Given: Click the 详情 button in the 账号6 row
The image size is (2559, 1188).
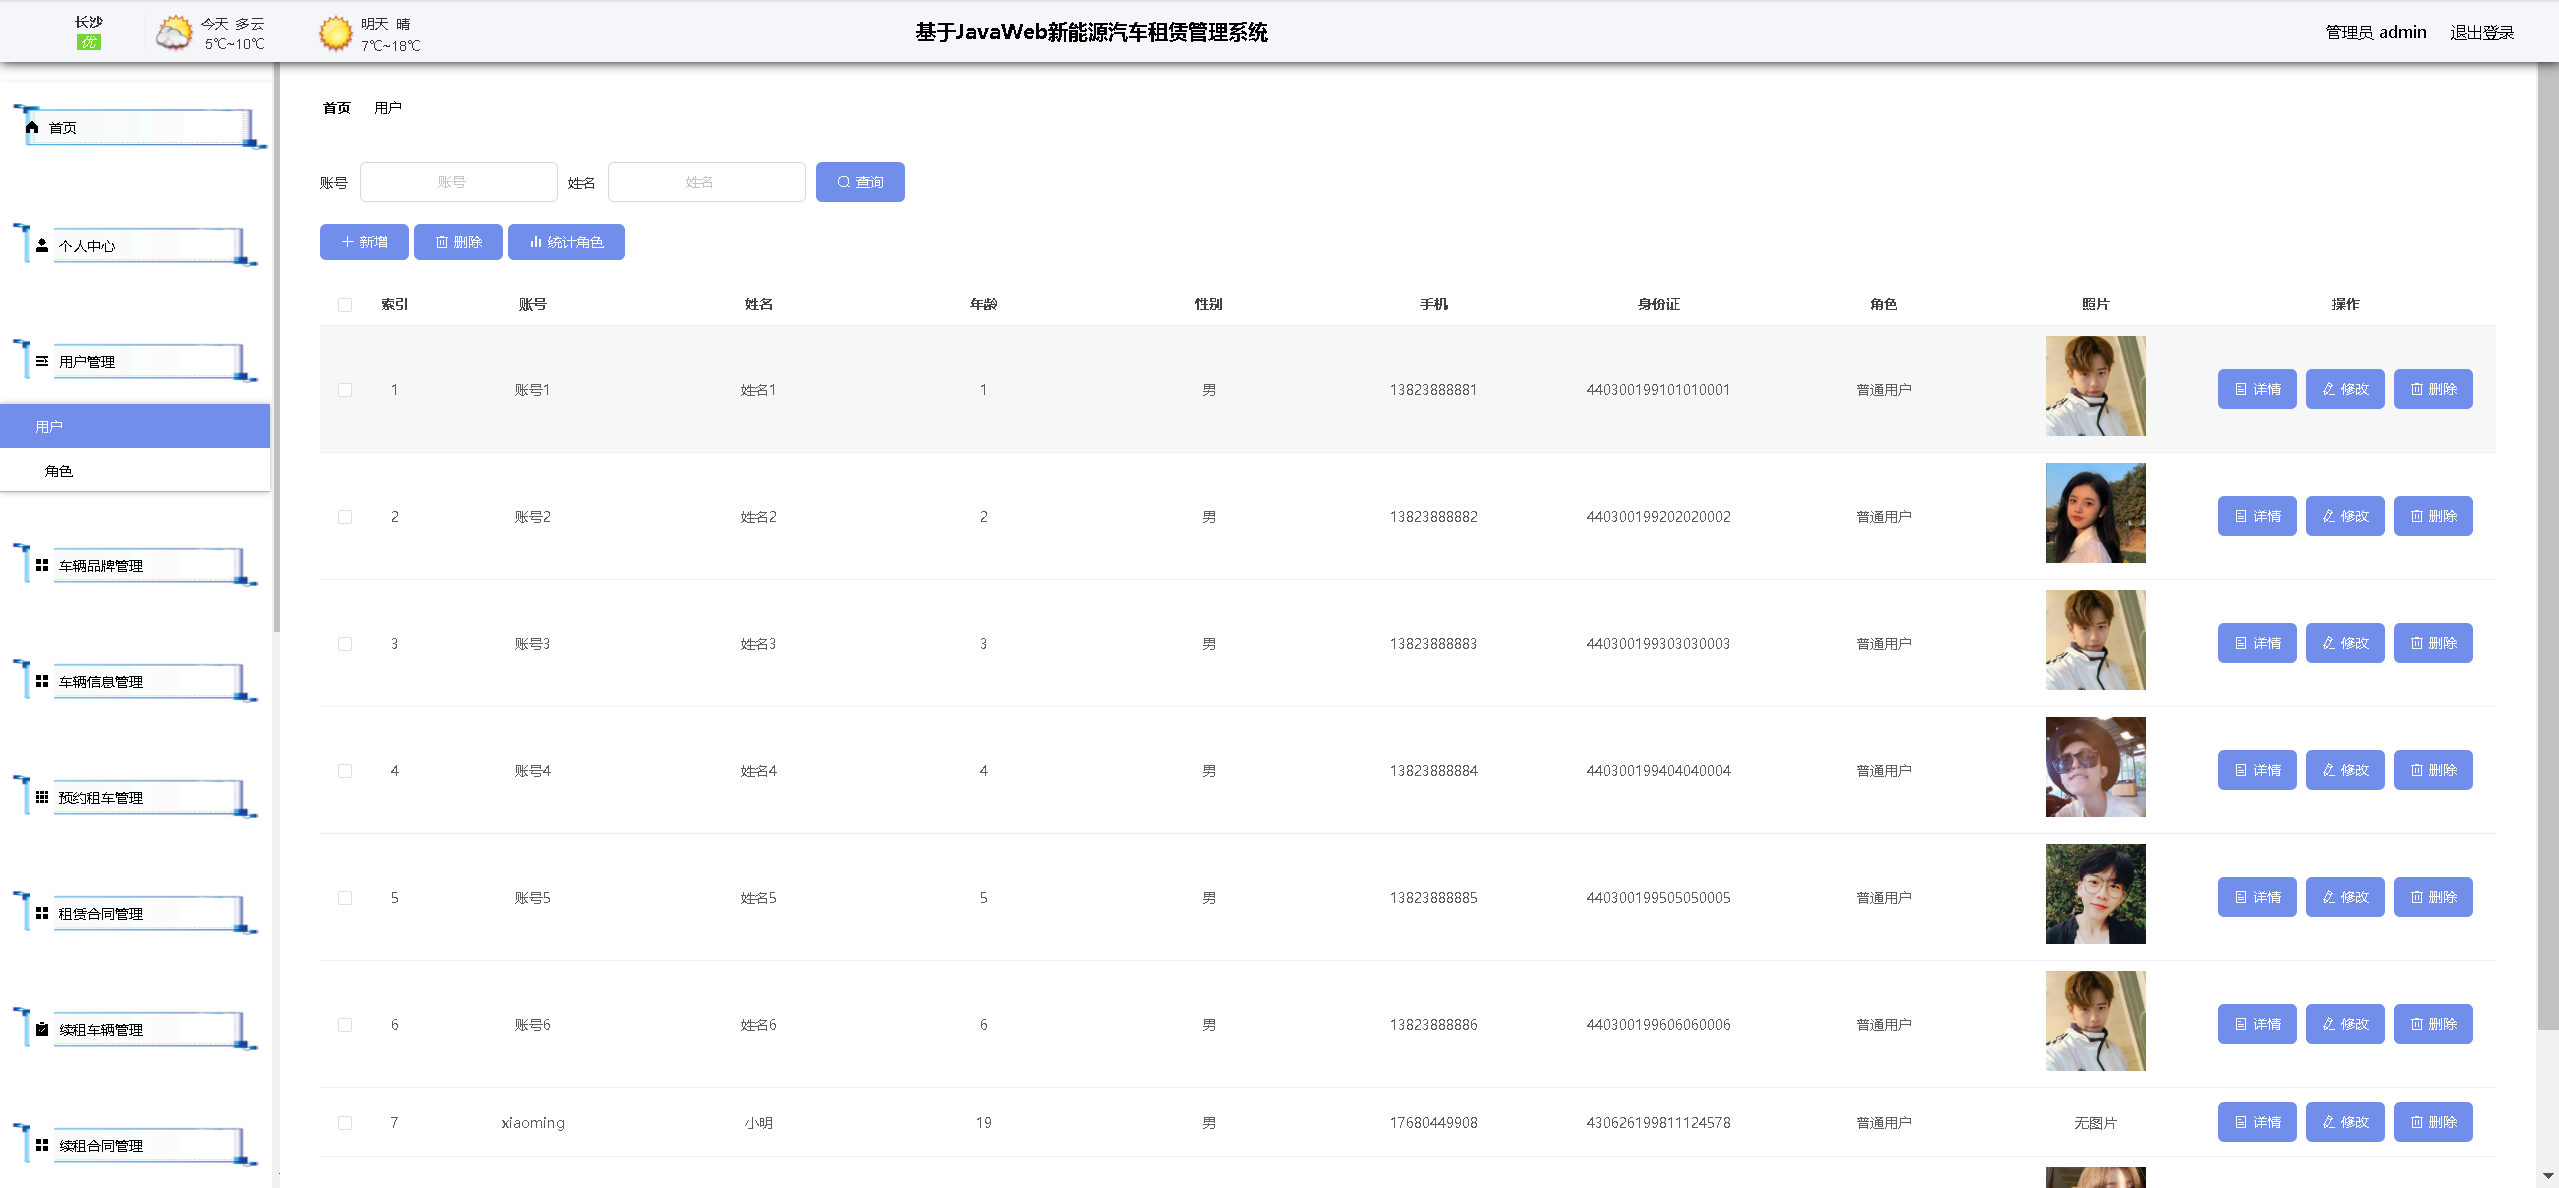Looking at the screenshot, I should click(2257, 1024).
